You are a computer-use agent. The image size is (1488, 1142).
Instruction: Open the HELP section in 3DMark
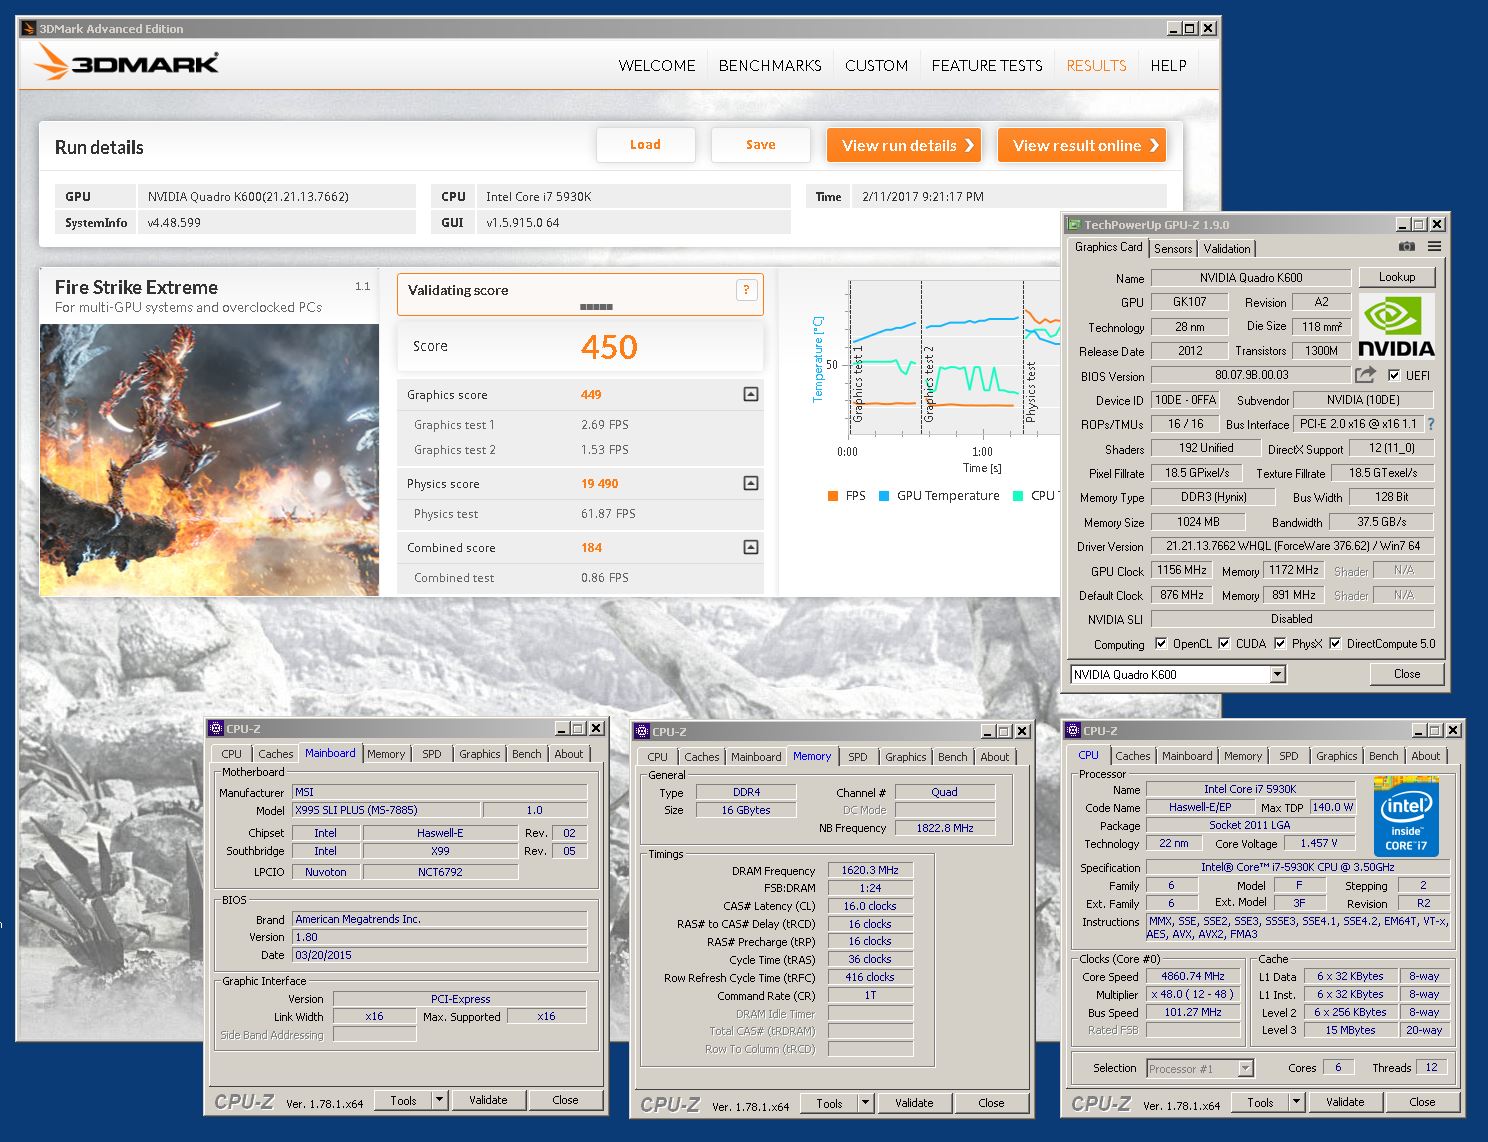pyautogui.click(x=1168, y=65)
